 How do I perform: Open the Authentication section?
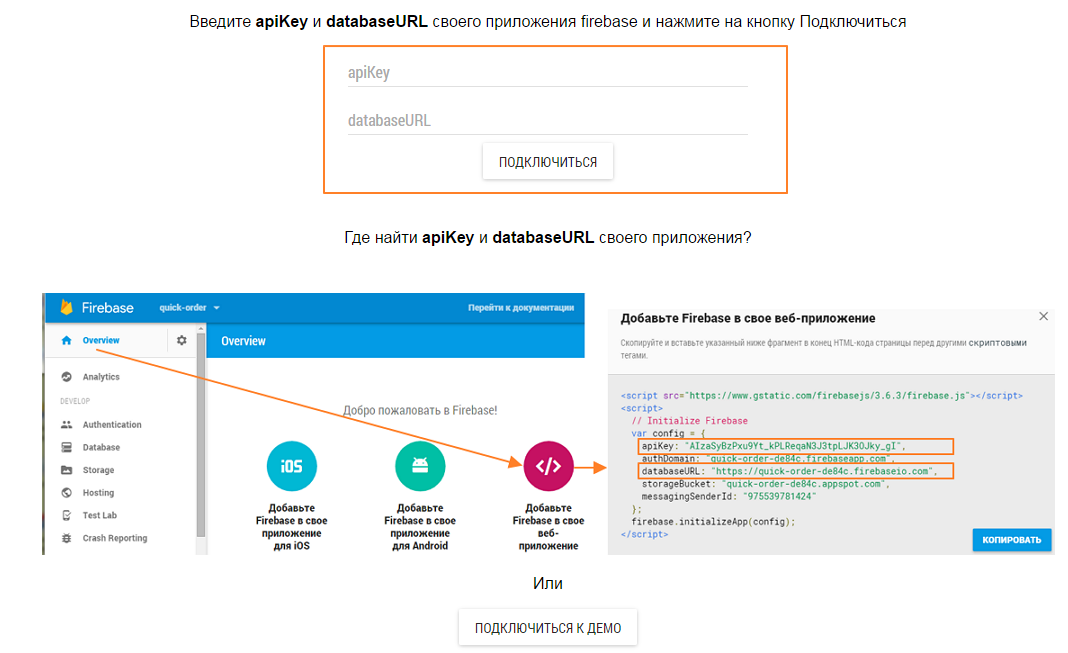[112, 424]
